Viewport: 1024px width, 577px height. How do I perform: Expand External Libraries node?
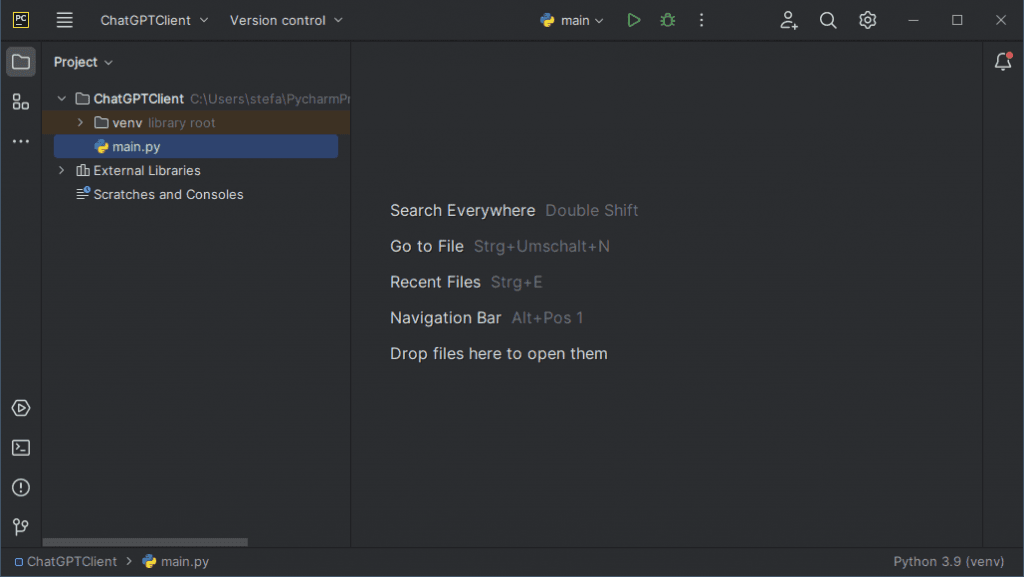(x=62, y=171)
